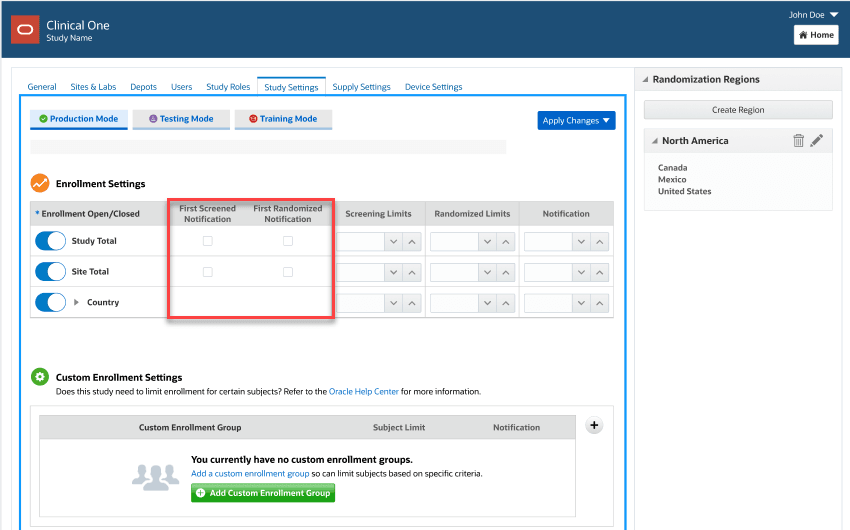Decrease Country Notification value
The width and height of the screenshot is (850, 530).
(x=581, y=303)
